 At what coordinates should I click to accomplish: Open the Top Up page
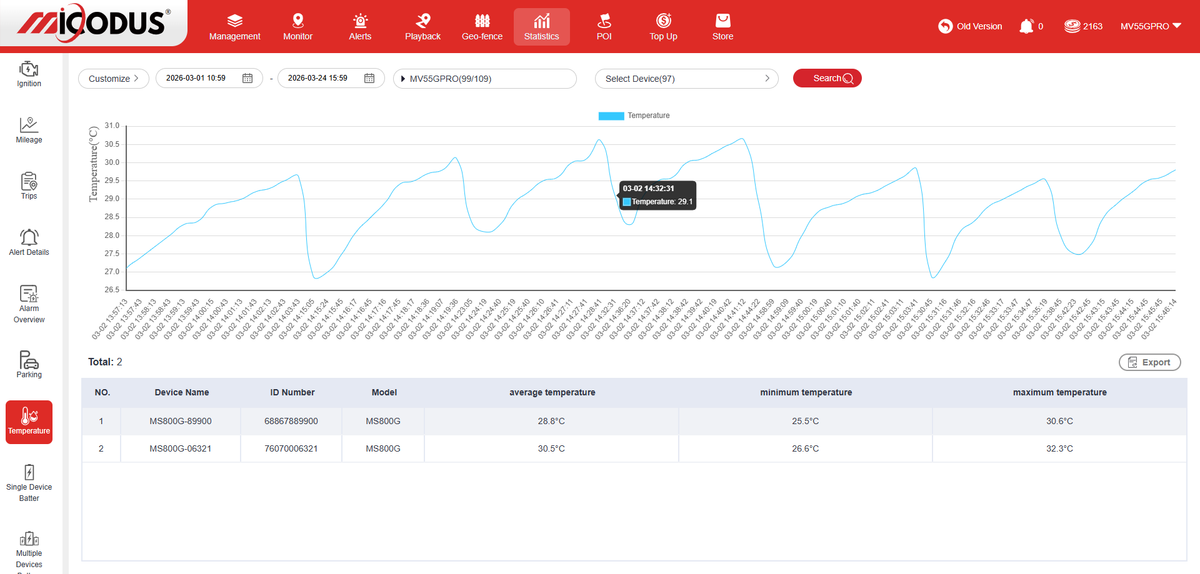point(663,27)
